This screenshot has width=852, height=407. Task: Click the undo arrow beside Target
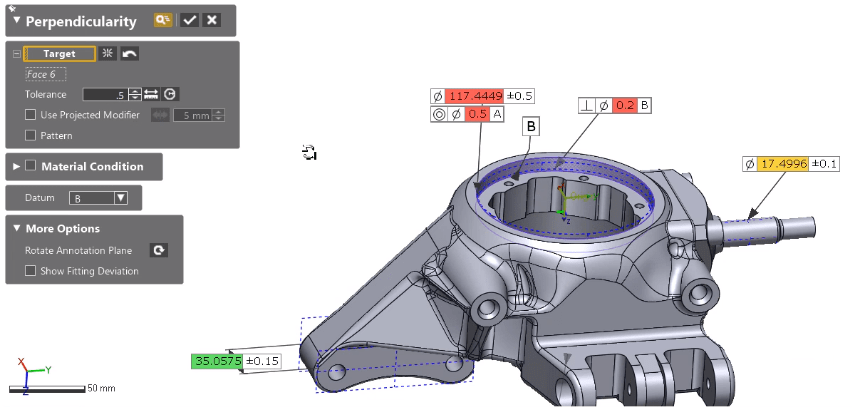tap(129, 54)
